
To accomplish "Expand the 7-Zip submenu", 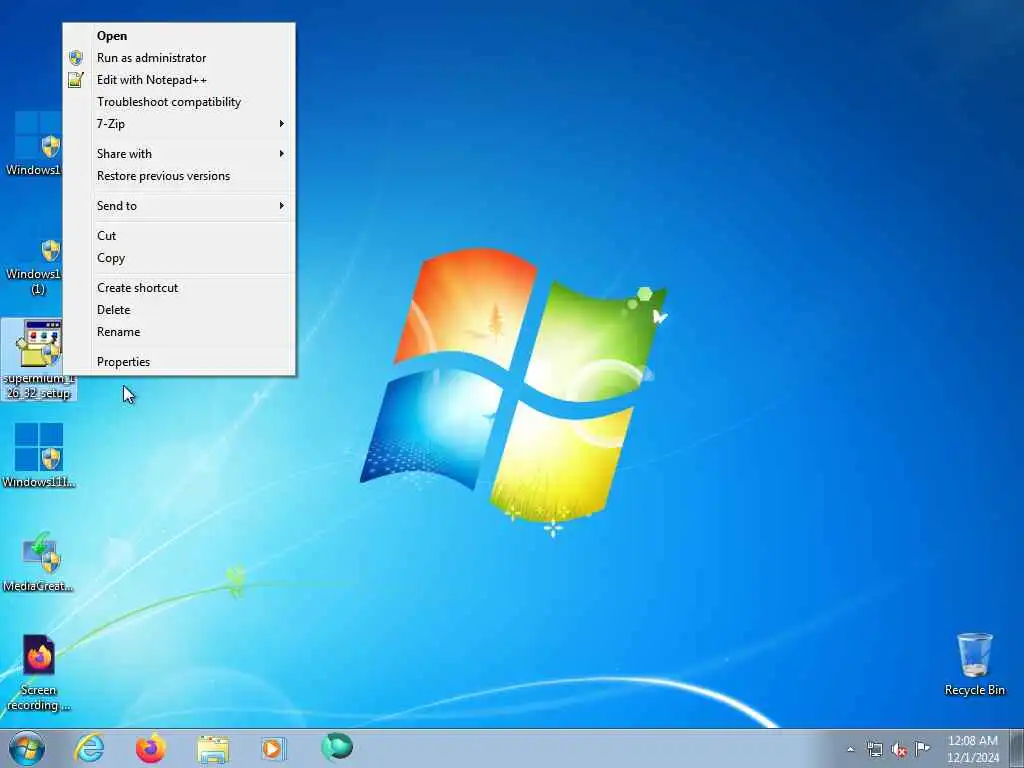I will click(x=179, y=123).
